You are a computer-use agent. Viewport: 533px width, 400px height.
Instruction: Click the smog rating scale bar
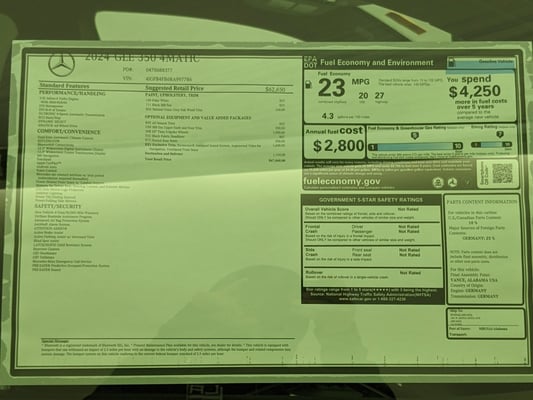pos(491,144)
